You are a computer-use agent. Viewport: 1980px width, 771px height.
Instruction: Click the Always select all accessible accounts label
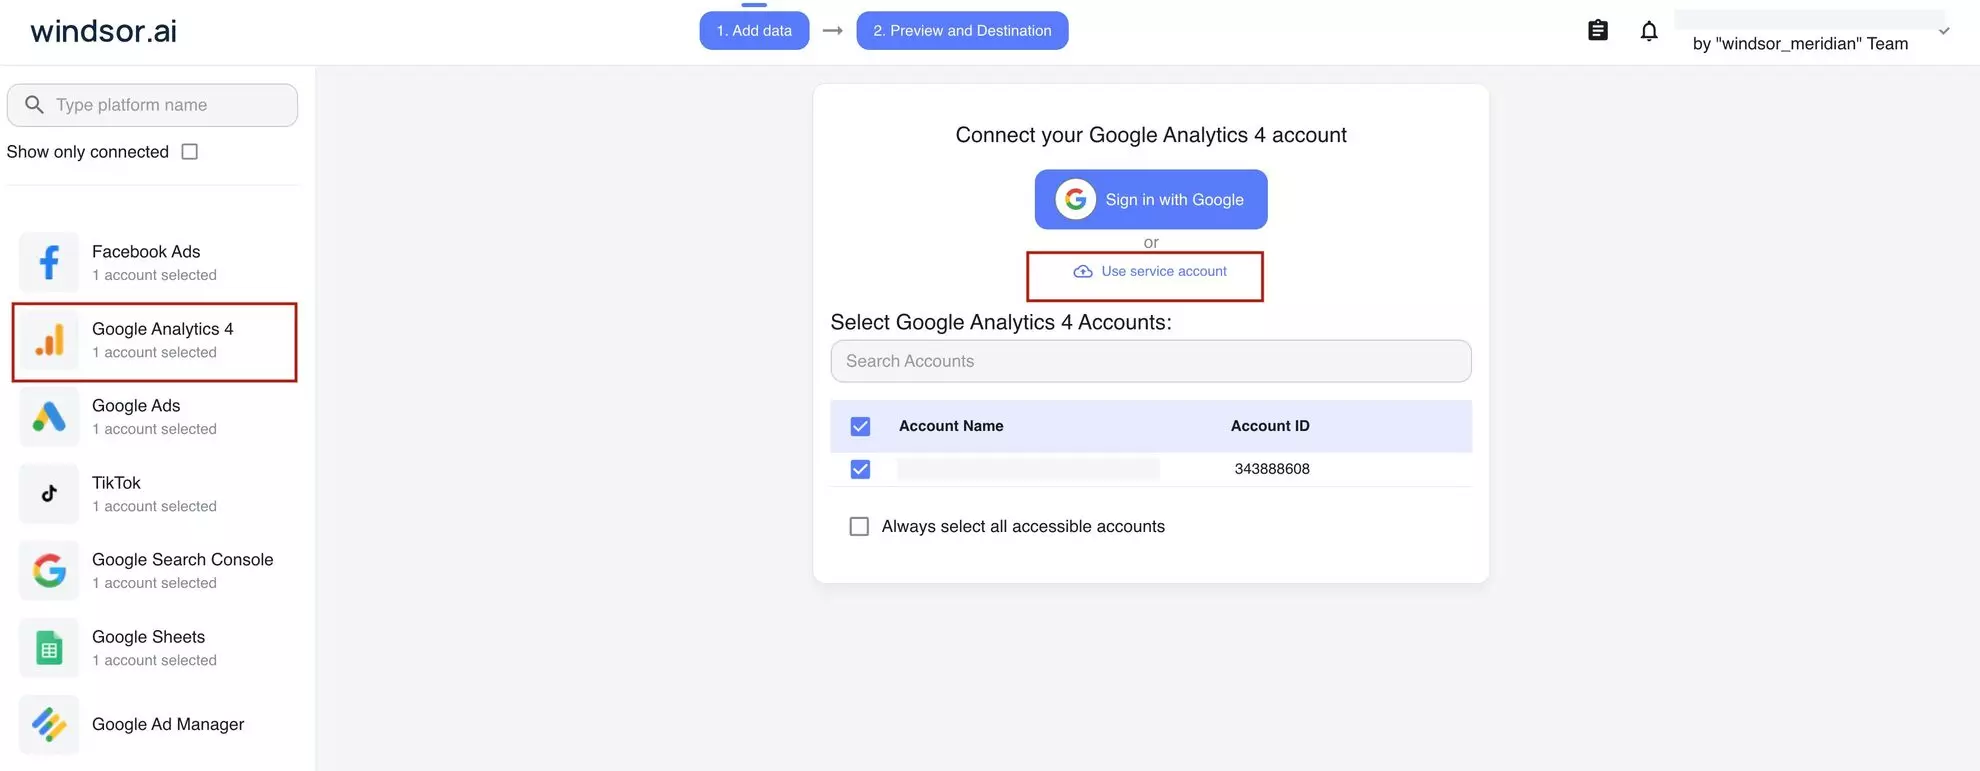pyautogui.click(x=1023, y=527)
